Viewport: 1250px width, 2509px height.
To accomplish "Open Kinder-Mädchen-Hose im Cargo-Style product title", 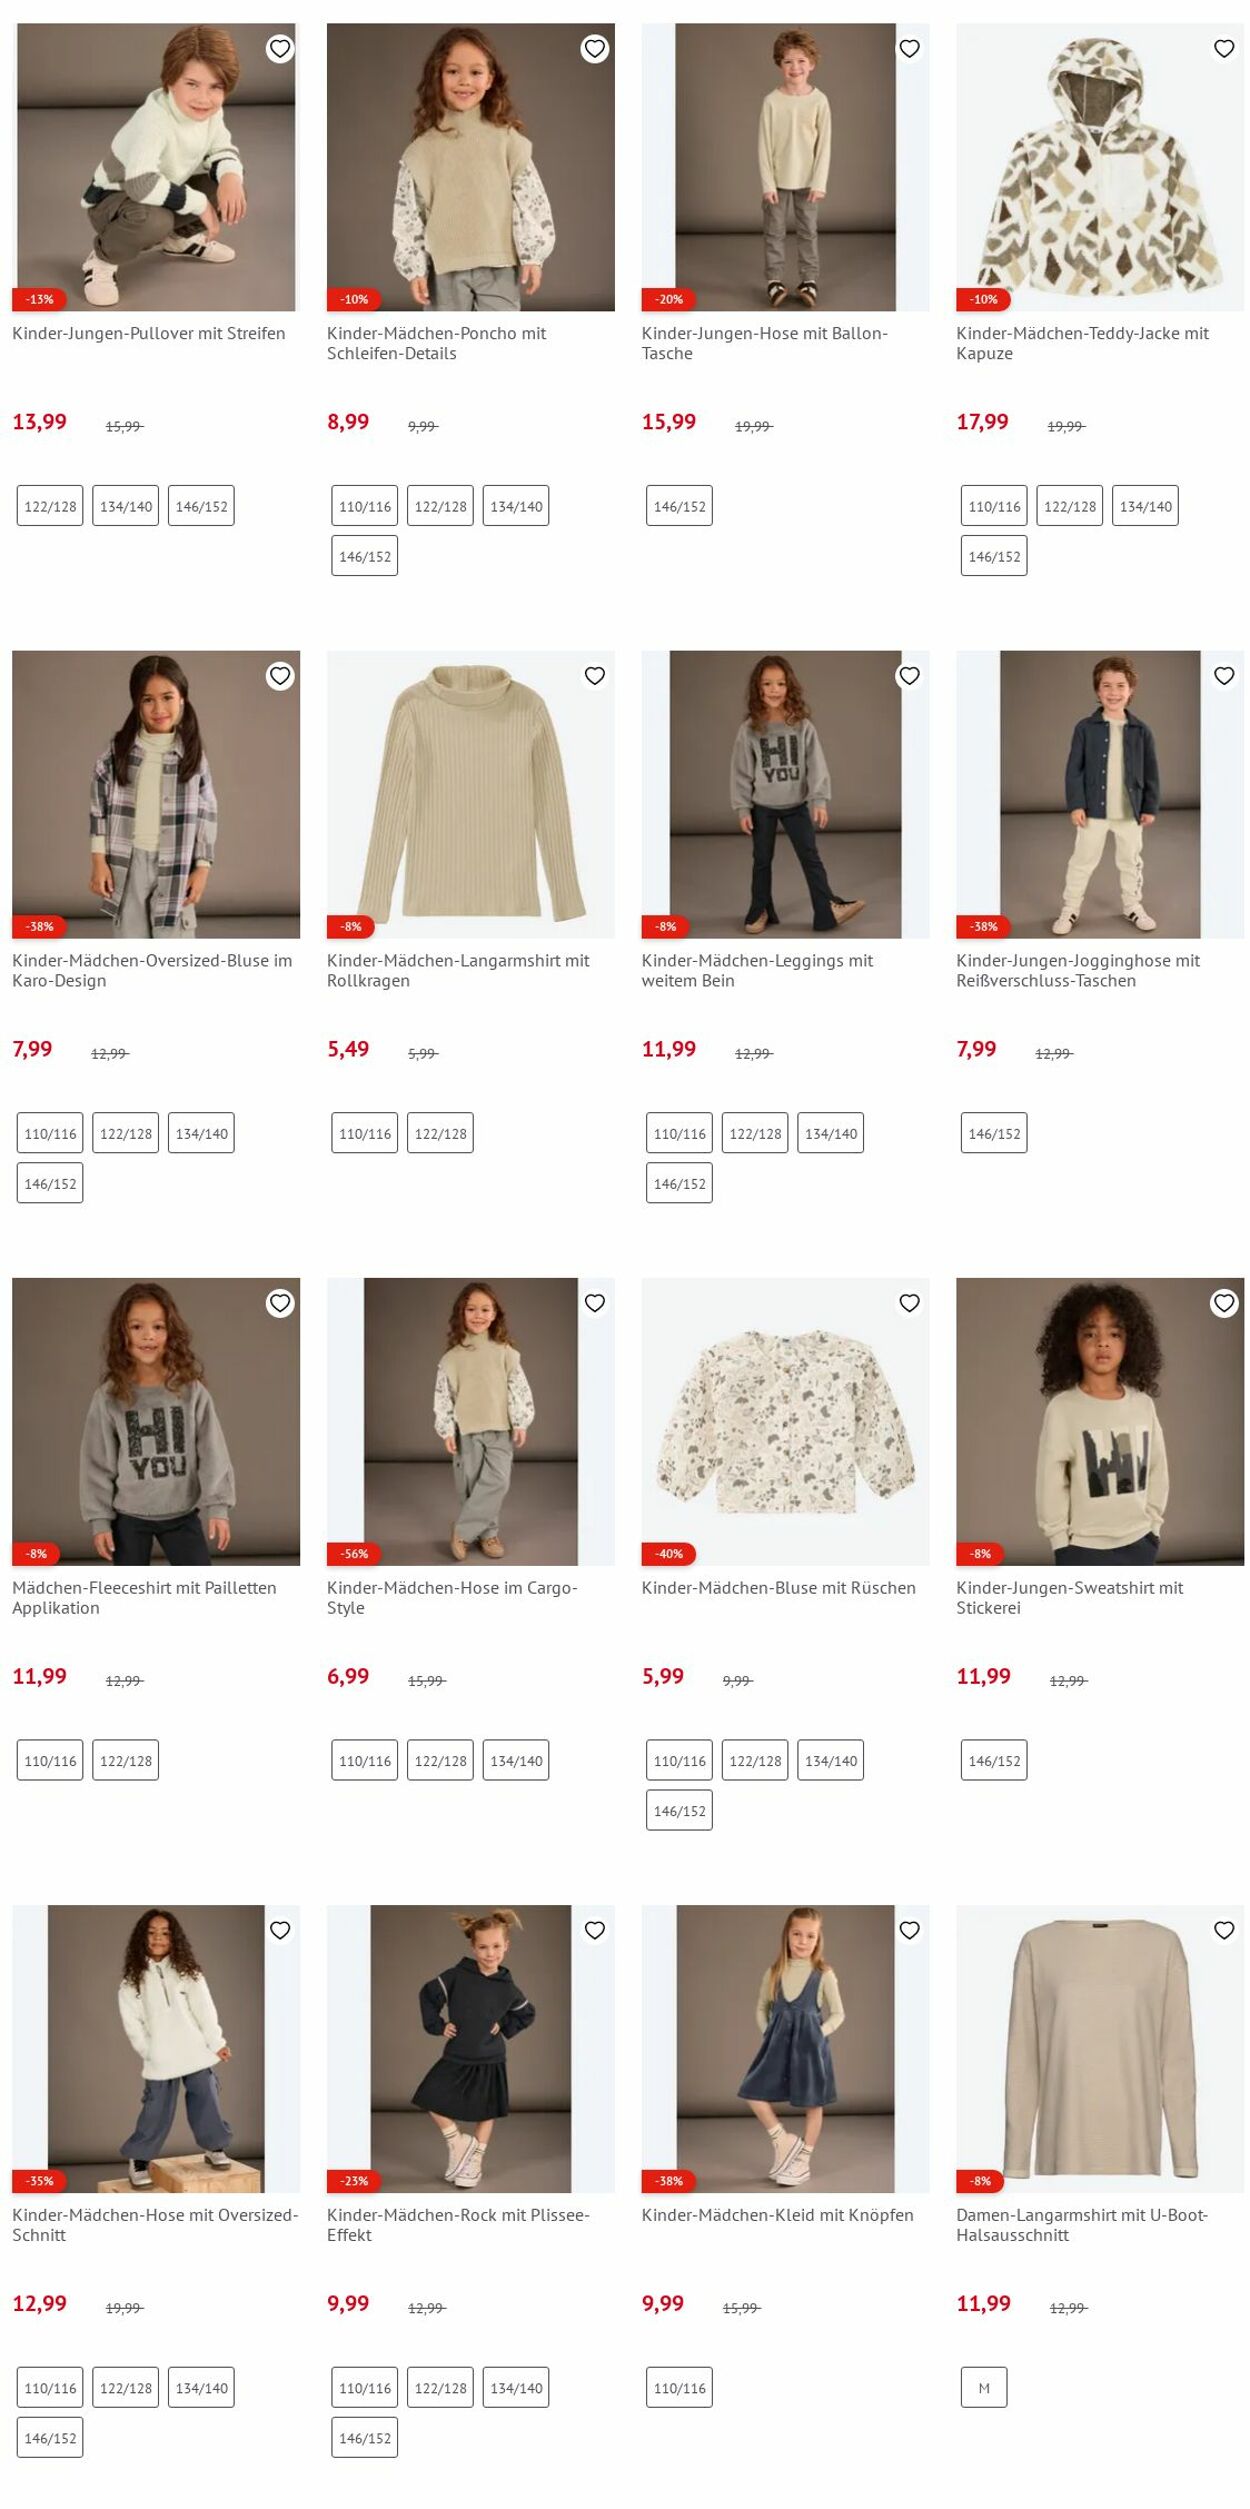I will [452, 1597].
